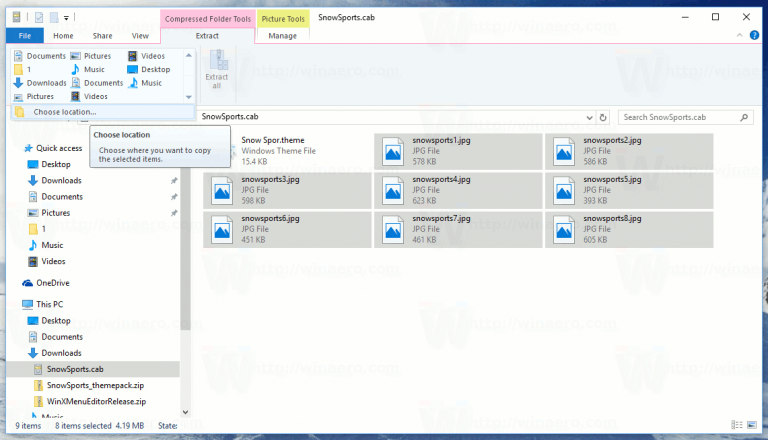Viewport: 768px width, 440px height.
Task: Switch to the Share ribbon tab
Action: coord(102,35)
